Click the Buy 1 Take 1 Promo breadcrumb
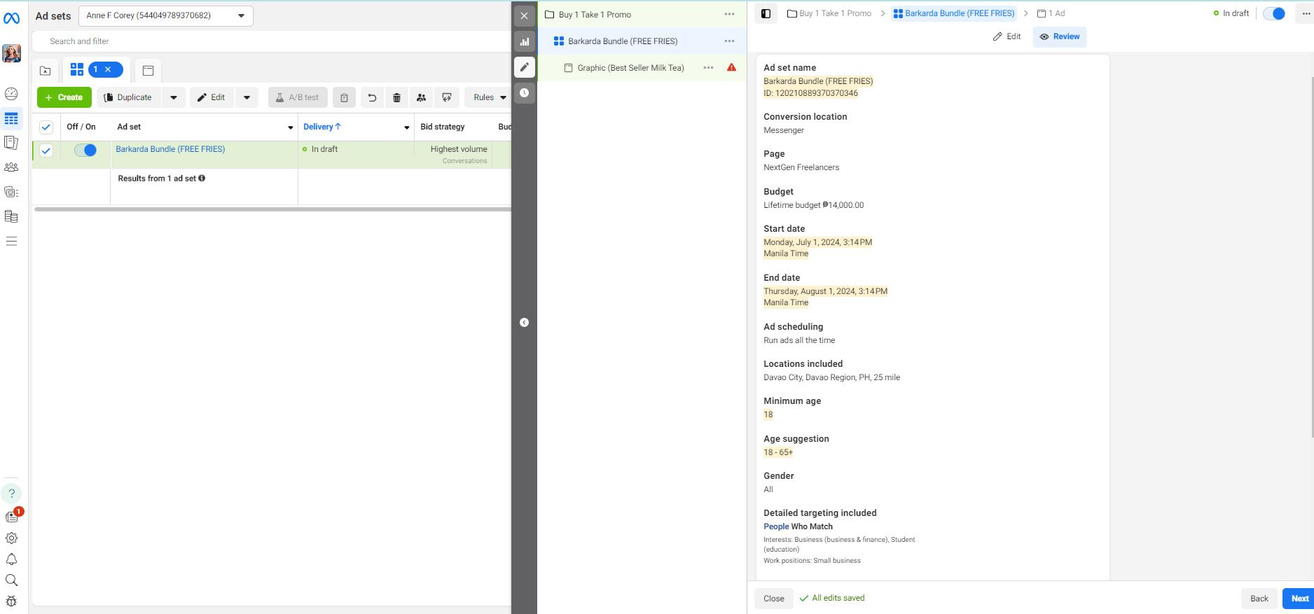Image resolution: width=1314 pixels, height=614 pixels. (x=829, y=14)
